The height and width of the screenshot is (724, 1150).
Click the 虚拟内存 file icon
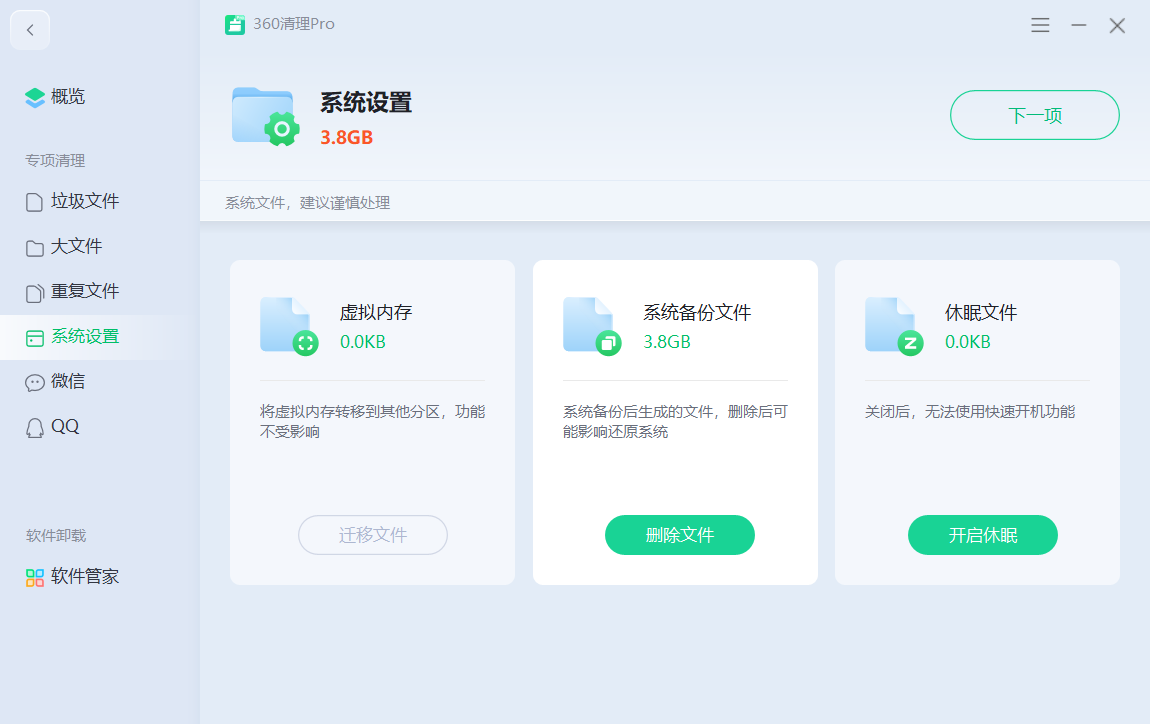pyautogui.click(x=288, y=326)
